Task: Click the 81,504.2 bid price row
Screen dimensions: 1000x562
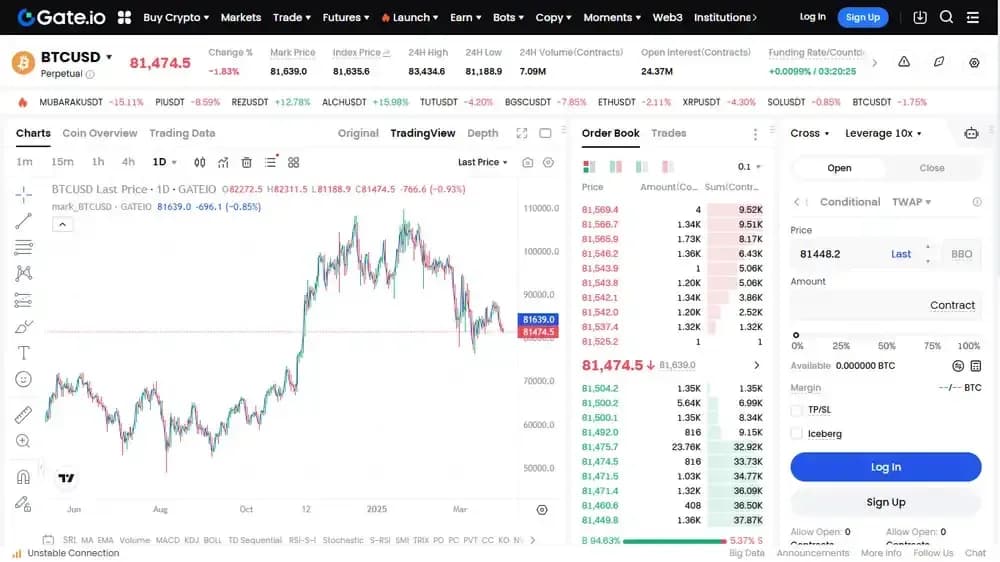Action: (672, 388)
